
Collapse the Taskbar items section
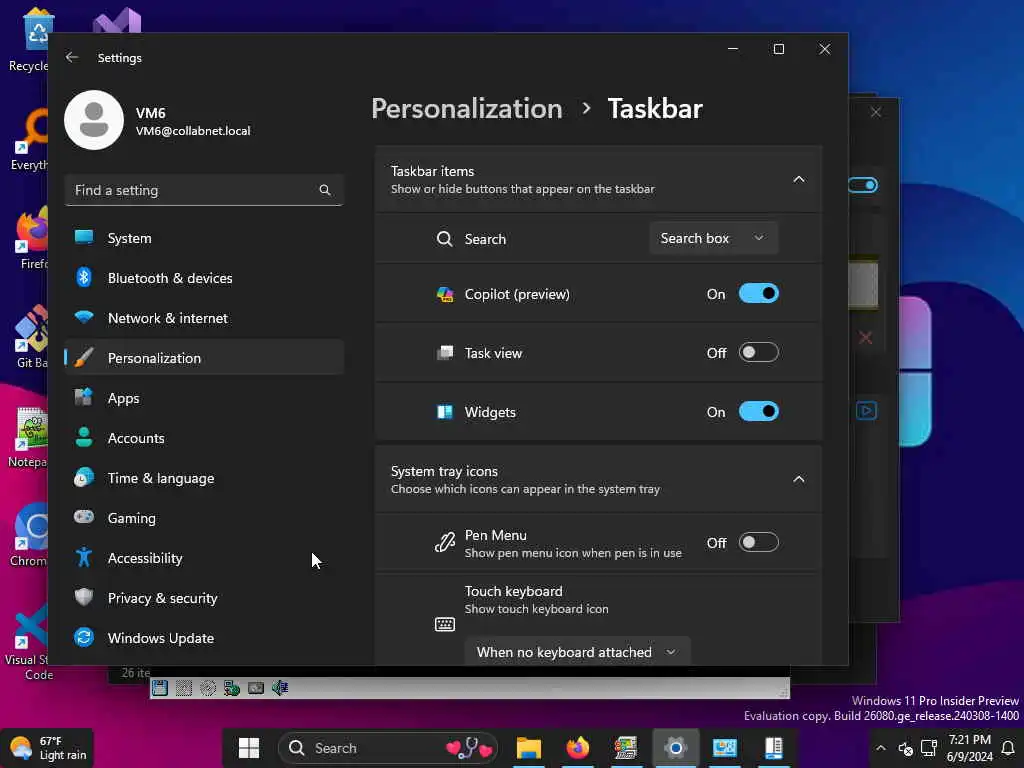pyautogui.click(x=799, y=180)
